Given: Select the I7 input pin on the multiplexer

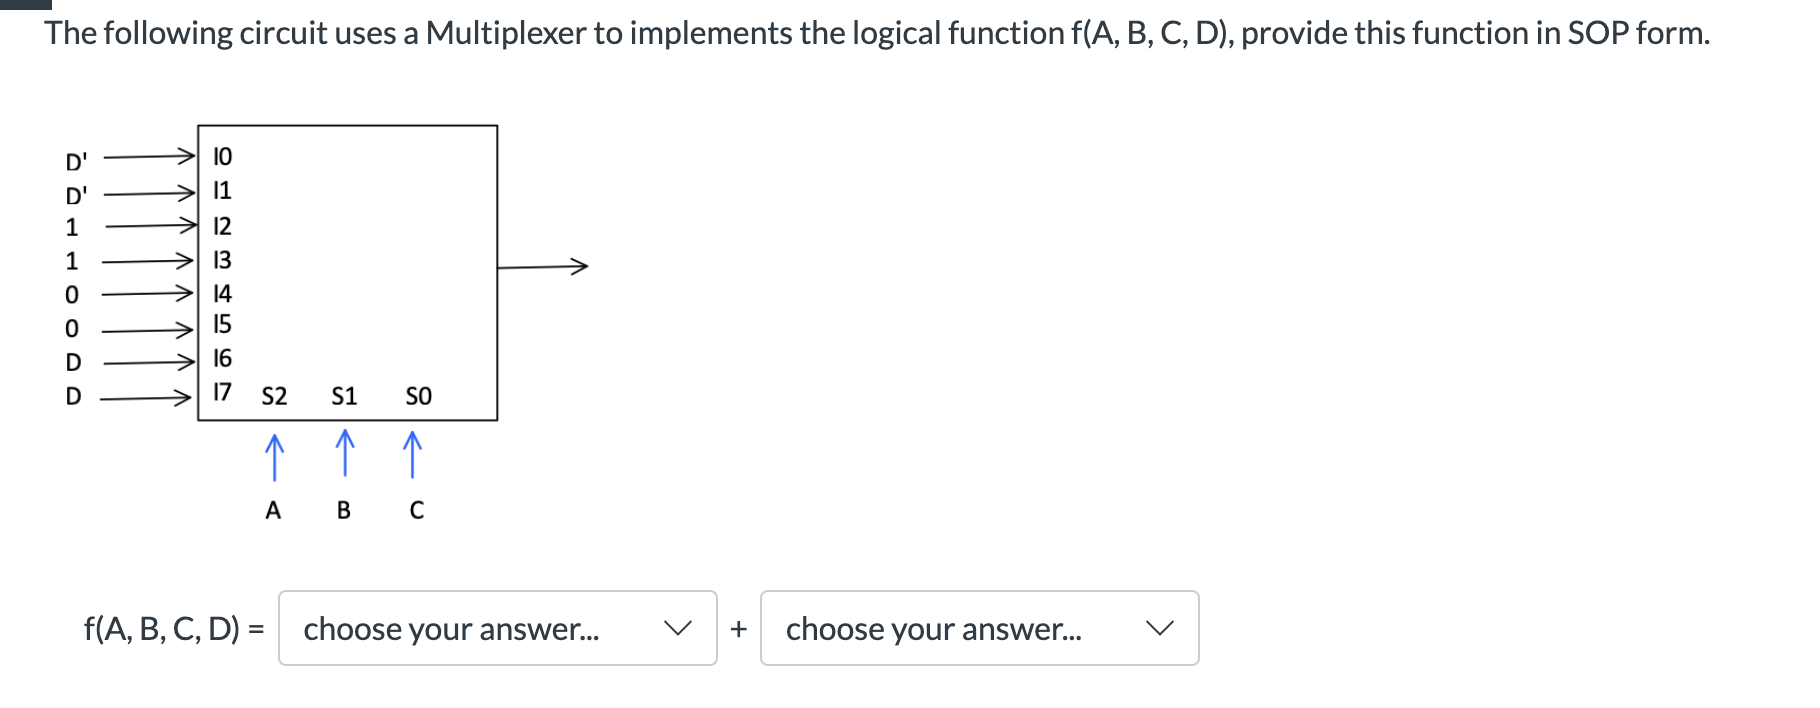Looking at the screenshot, I should tap(221, 394).
